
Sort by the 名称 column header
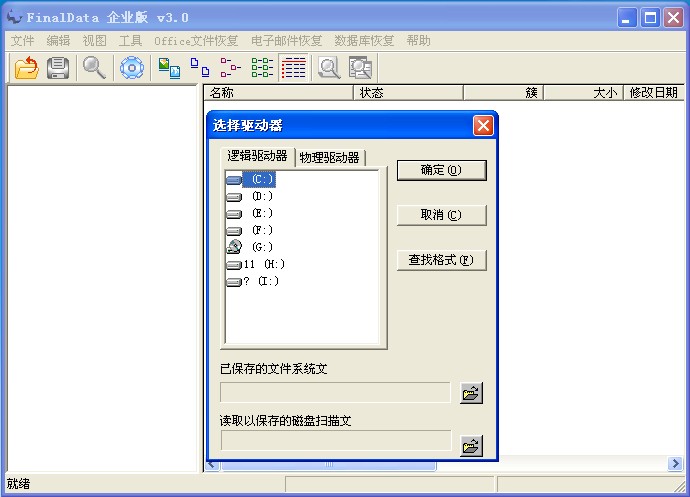pyautogui.click(x=279, y=92)
